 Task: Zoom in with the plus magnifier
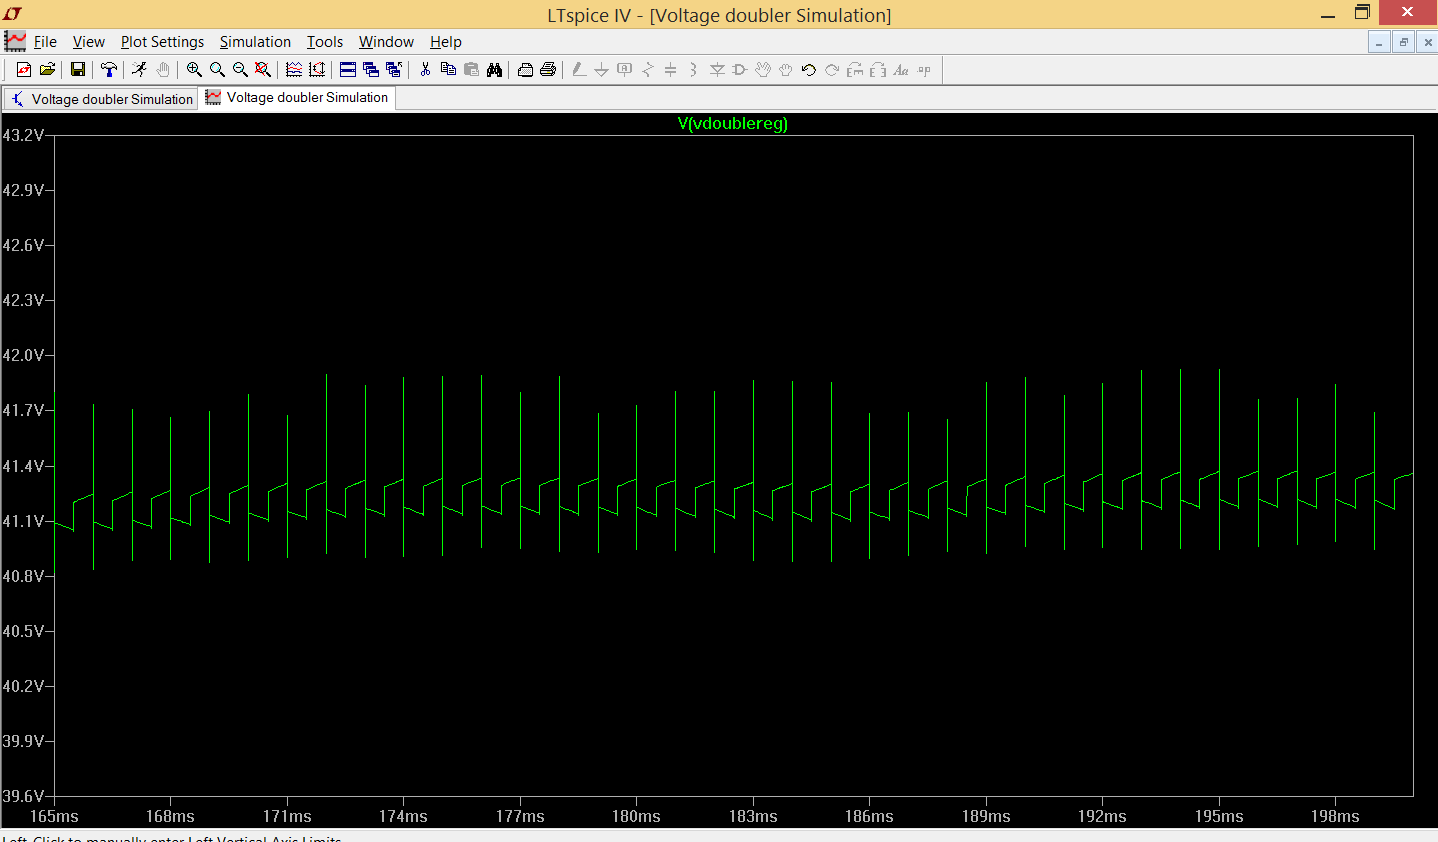194,69
